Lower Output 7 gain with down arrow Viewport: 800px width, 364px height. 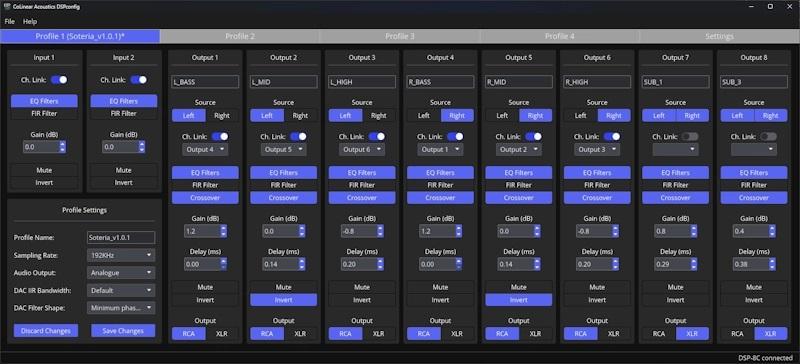[x=693, y=234]
